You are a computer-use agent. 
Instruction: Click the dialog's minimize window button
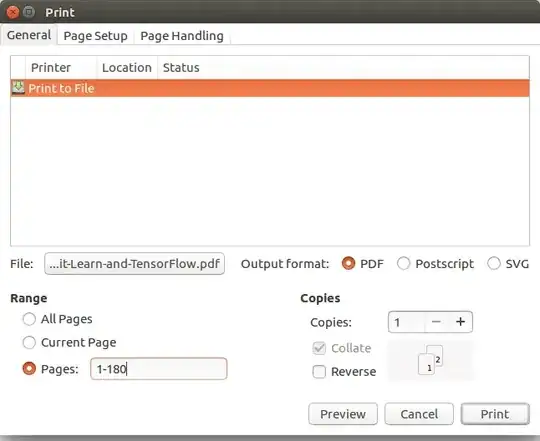click(x=29, y=12)
